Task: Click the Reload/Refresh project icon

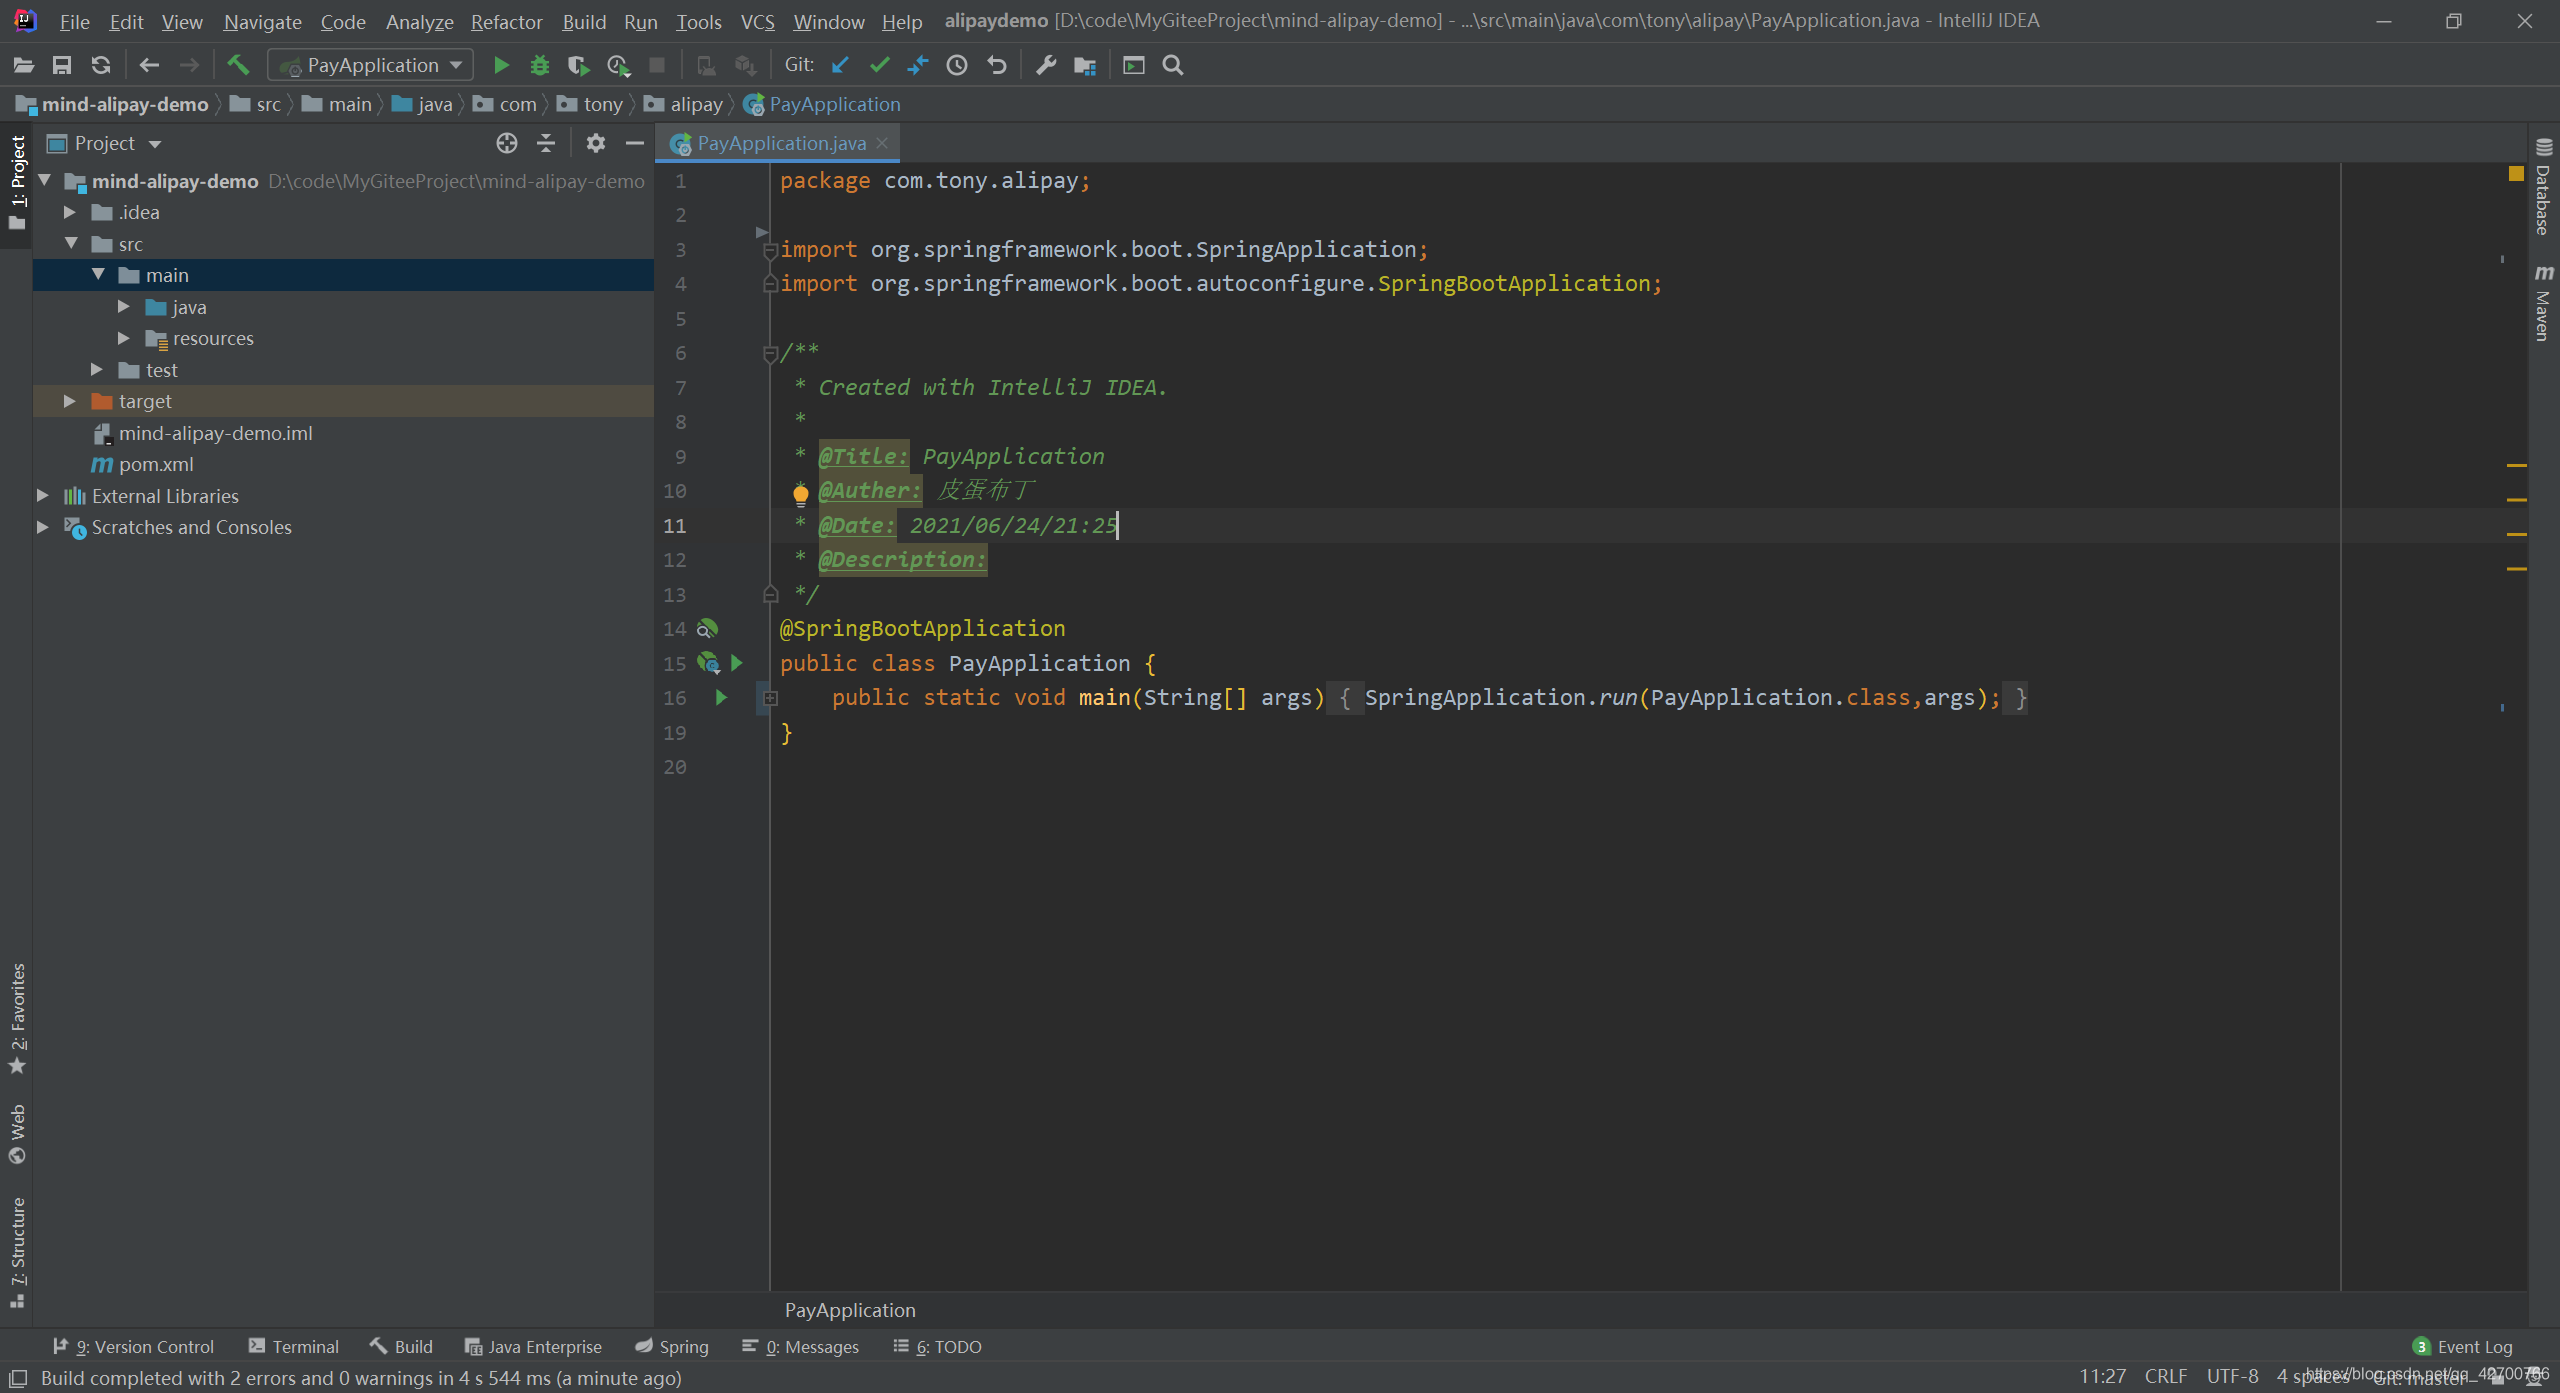Action: (103, 65)
